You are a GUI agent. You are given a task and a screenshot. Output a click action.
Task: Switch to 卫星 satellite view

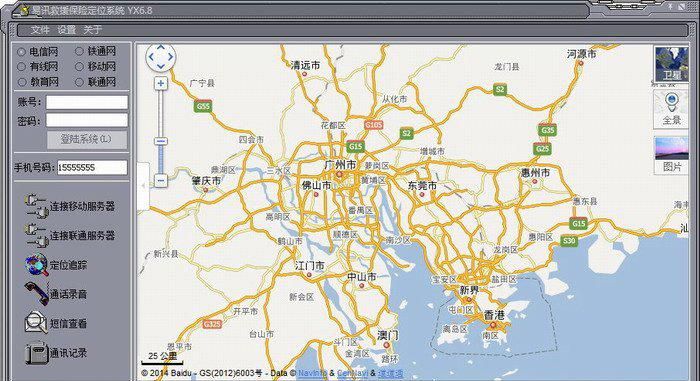(x=671, y=64)
